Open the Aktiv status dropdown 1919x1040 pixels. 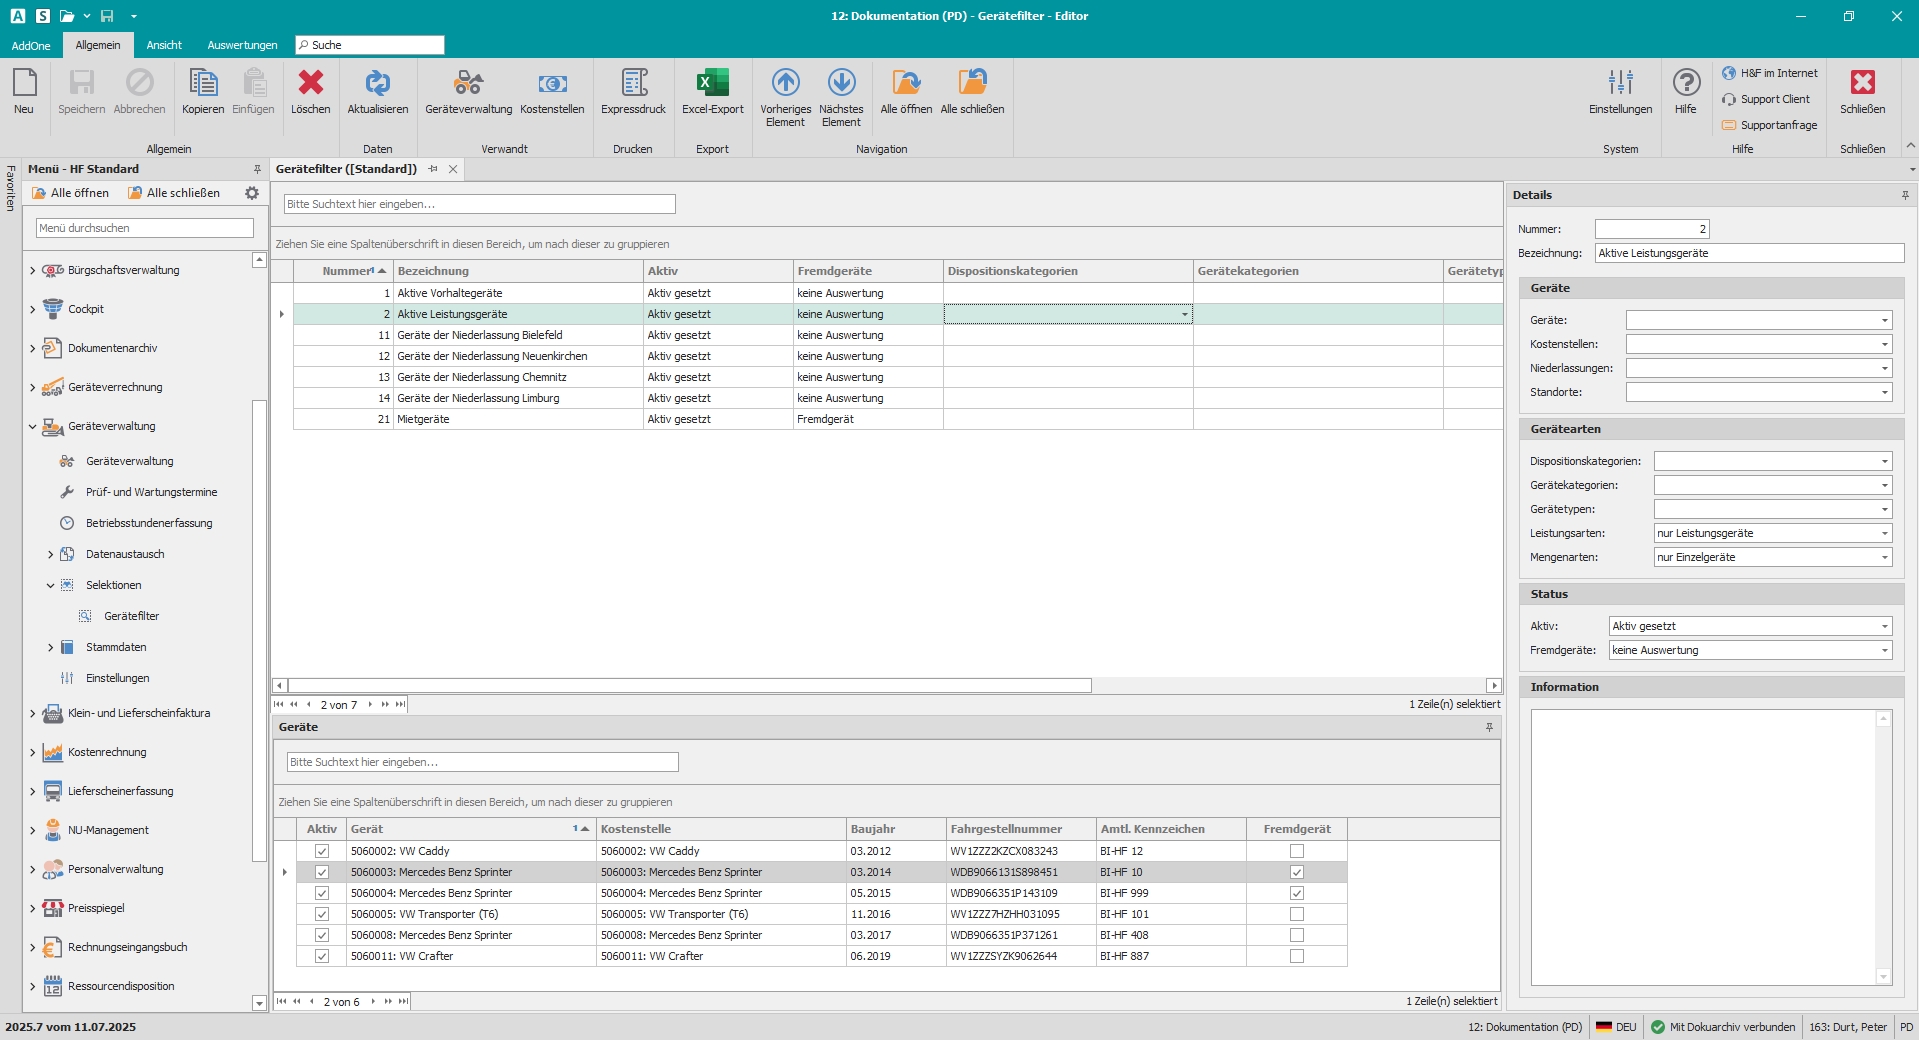coord(1884,627)
